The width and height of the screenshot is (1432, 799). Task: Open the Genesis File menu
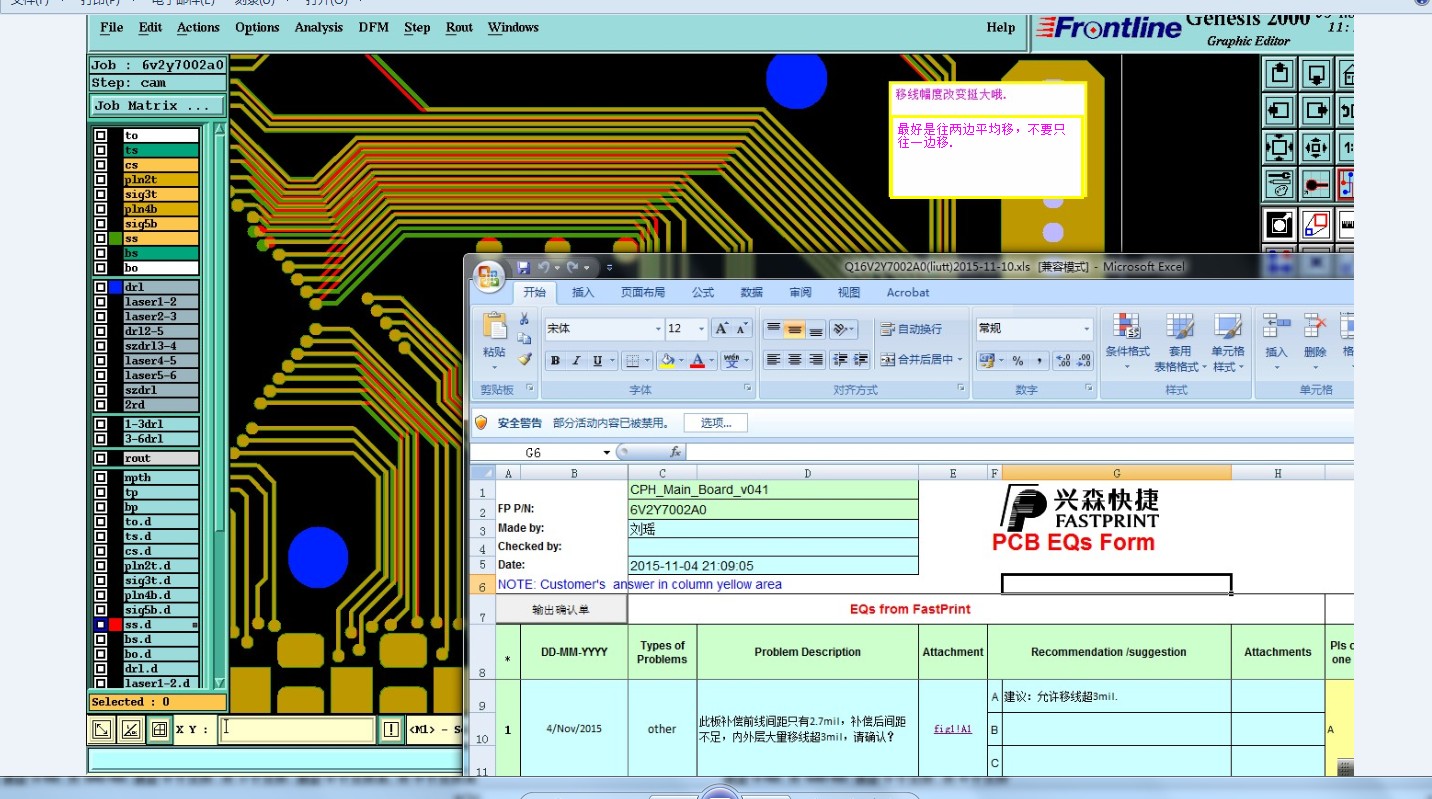pyautogui.click(x=112, y=27)
